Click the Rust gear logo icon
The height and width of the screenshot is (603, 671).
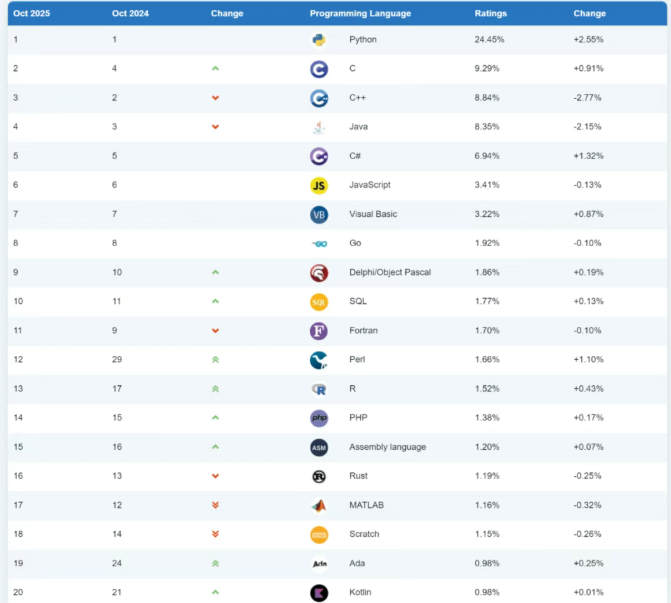pyautogui.click(x=319, y=476)
